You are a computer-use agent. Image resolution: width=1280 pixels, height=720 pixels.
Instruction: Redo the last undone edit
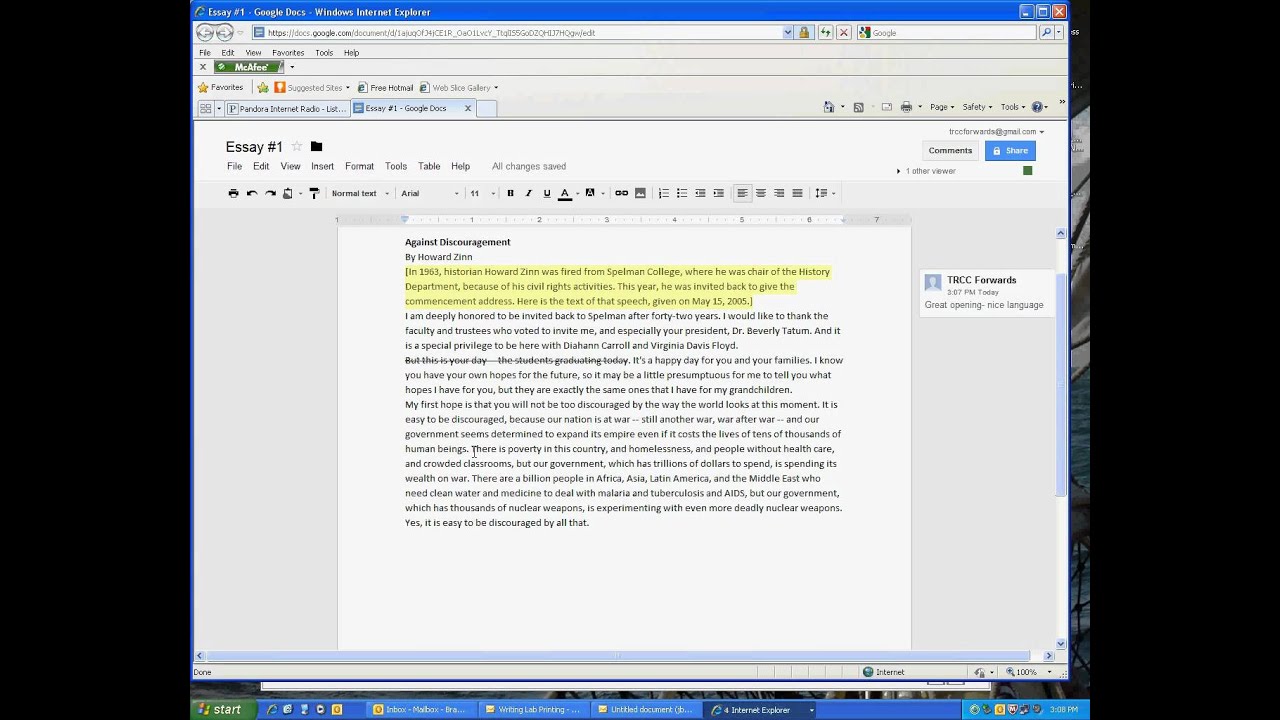pyautogui.click(x=270, y=193)
